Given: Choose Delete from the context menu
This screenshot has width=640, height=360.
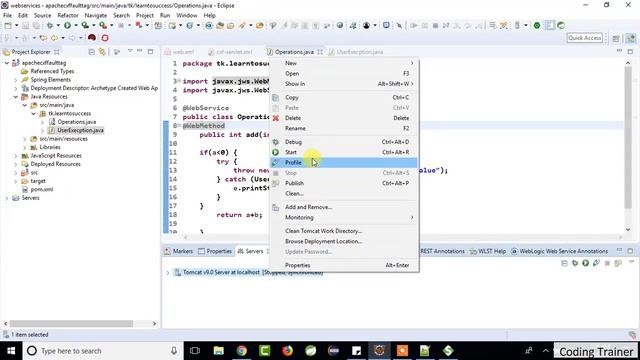Looking at the screenshot, I should tap(344, 118).
